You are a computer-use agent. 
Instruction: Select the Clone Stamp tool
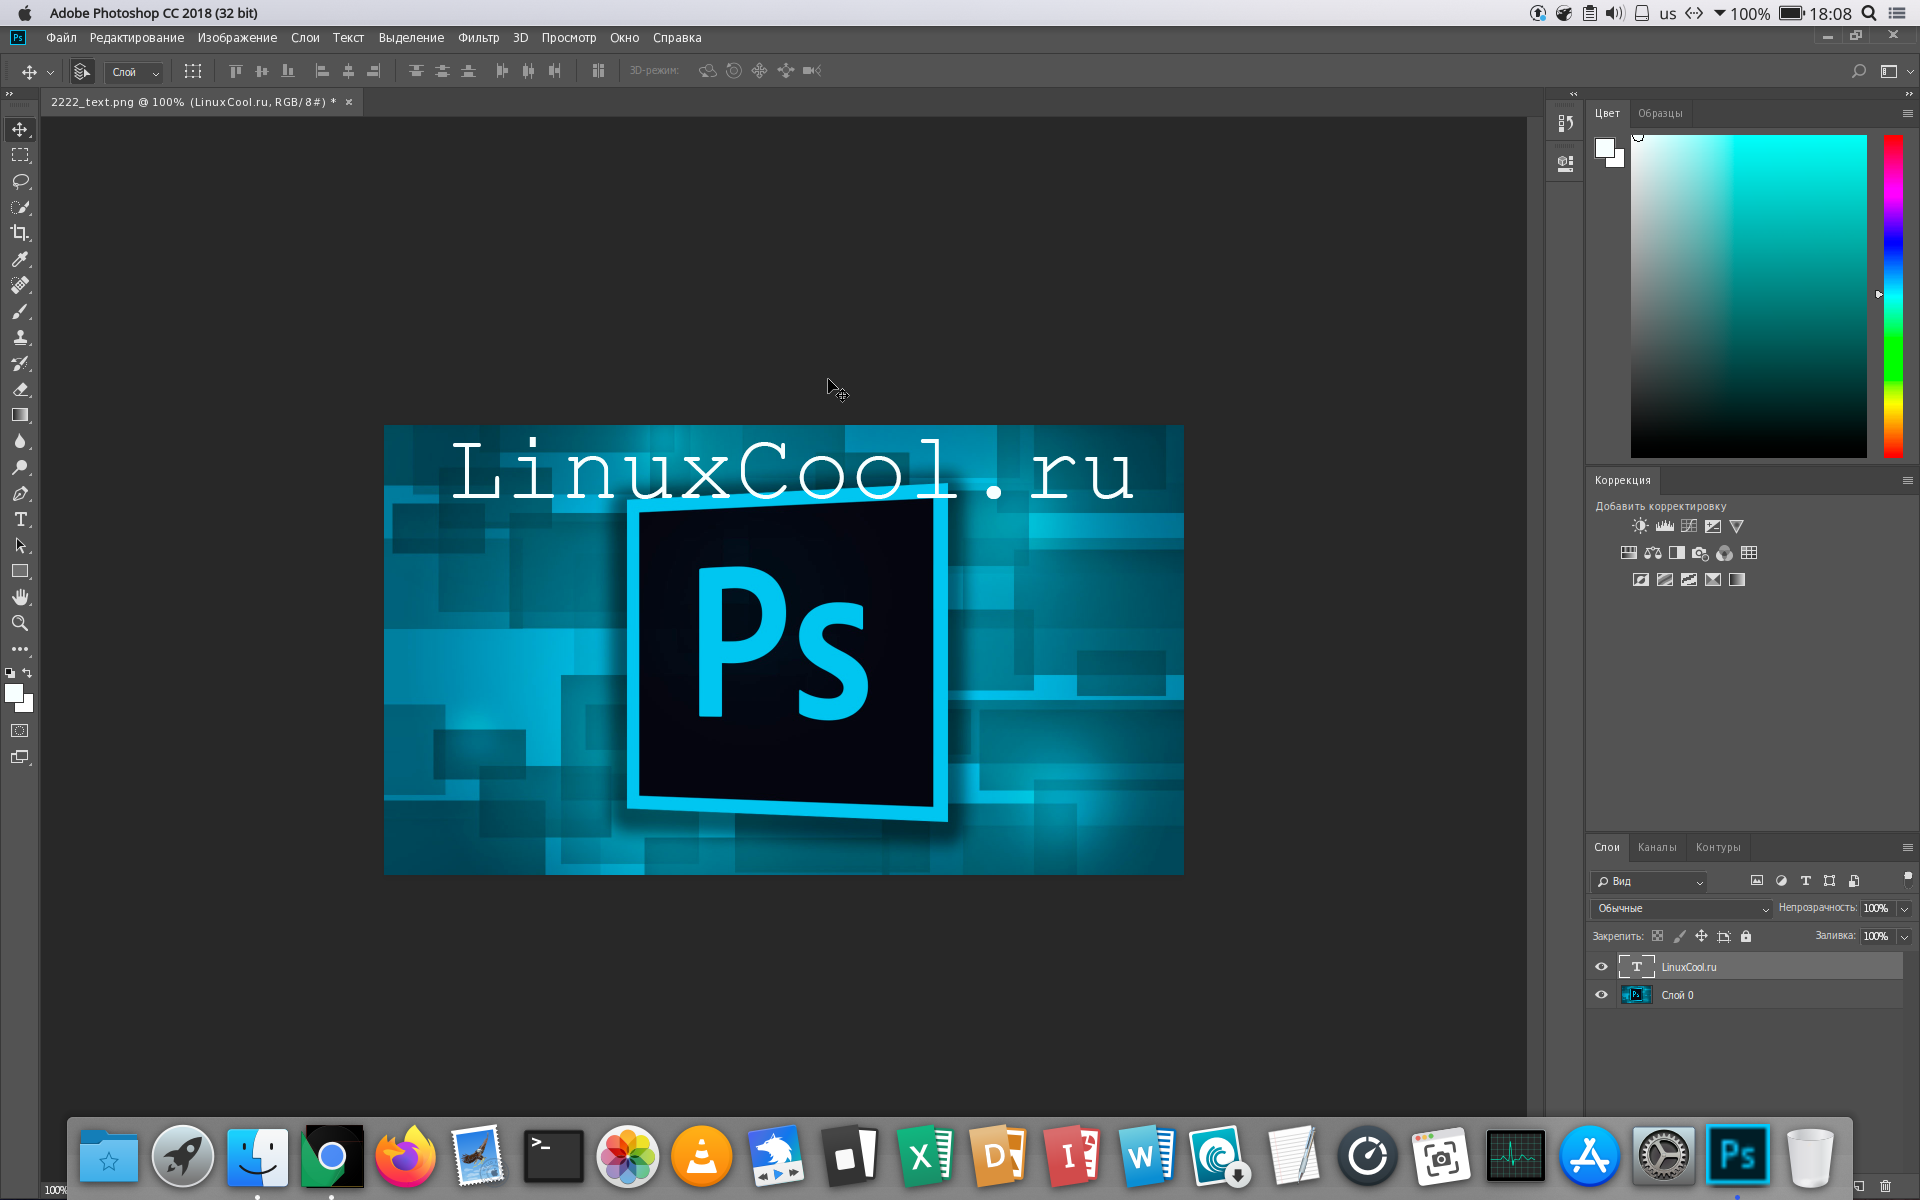click(20, 338)
